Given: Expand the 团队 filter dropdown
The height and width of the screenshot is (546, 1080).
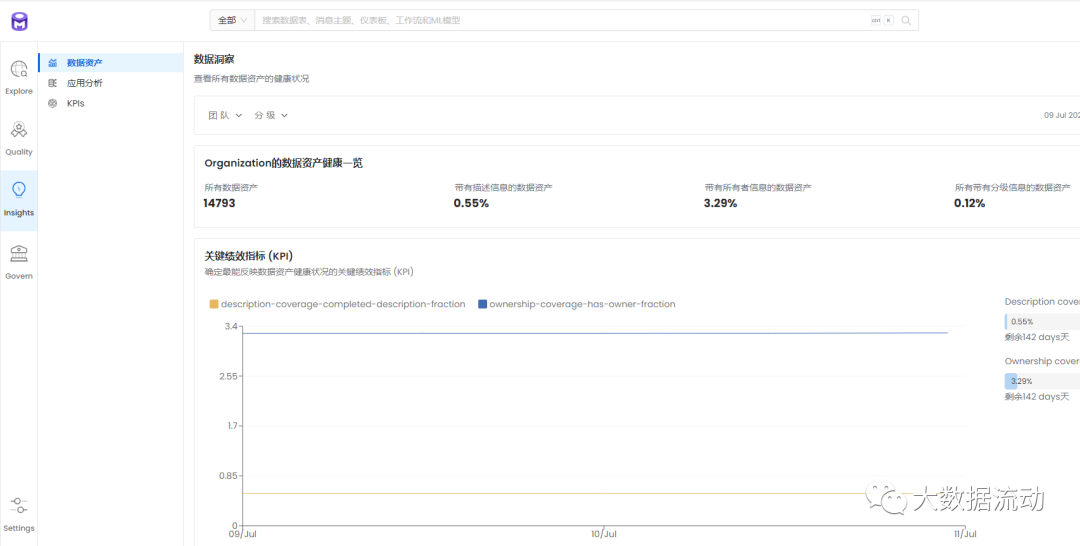Looking at the screenshot, I should click(x=225, y=115).
